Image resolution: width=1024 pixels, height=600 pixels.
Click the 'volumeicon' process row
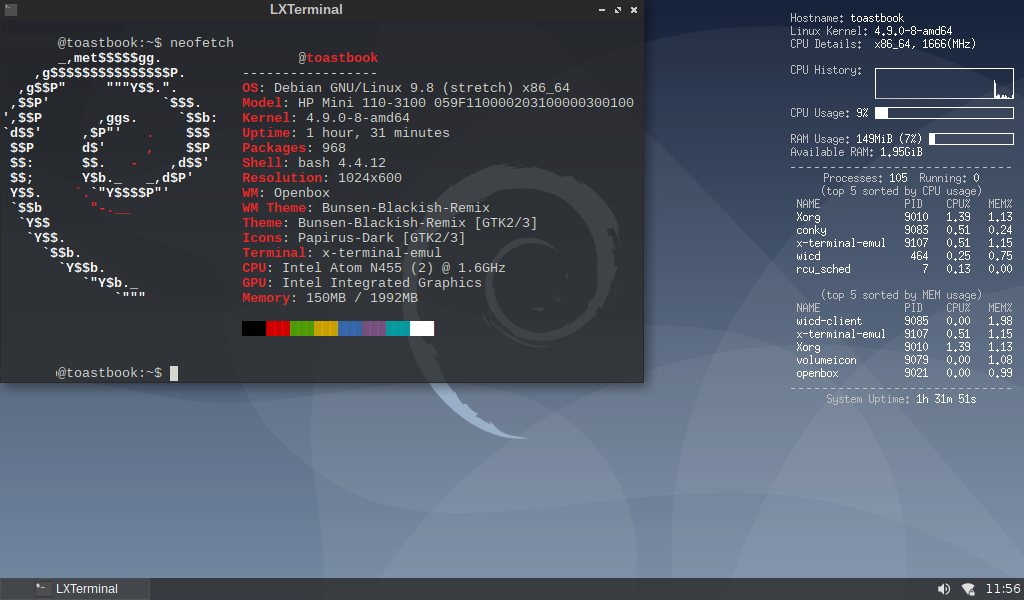pos(904,360)
